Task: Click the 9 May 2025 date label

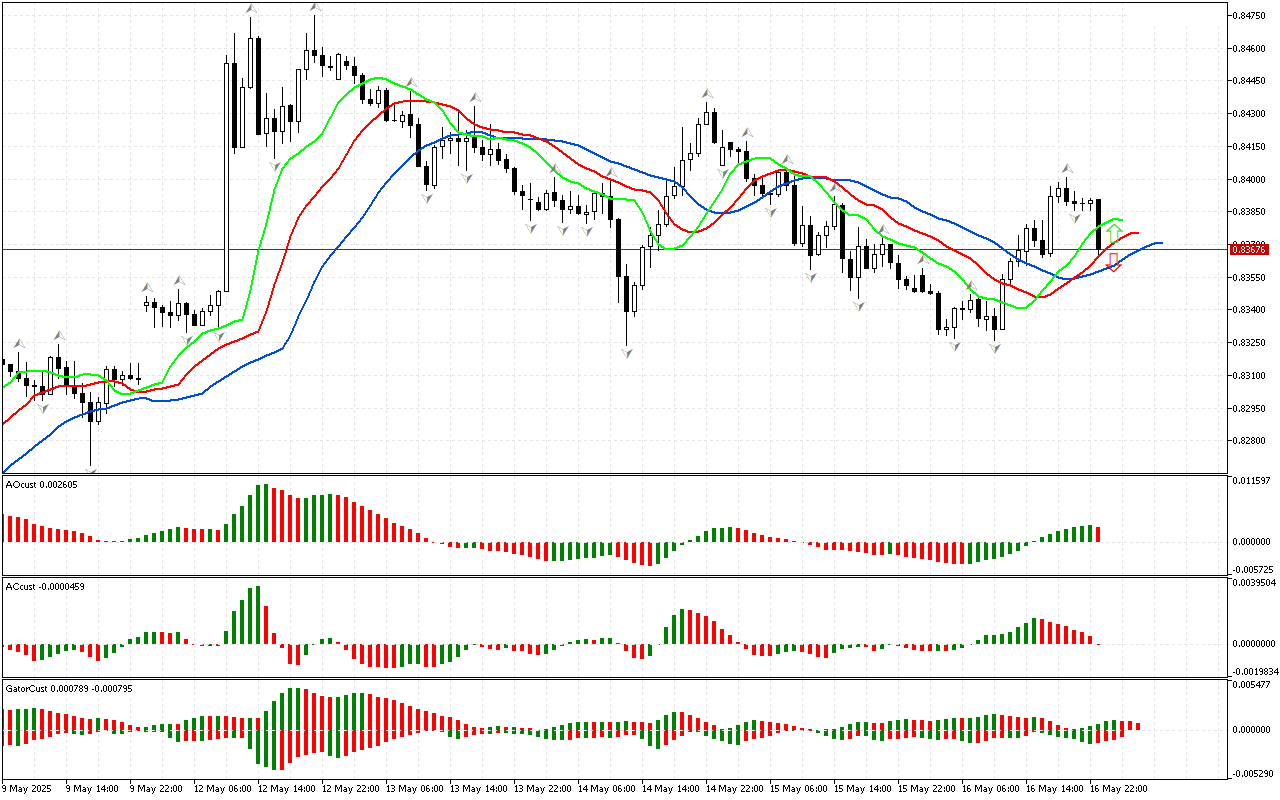Action: [29, 789]
